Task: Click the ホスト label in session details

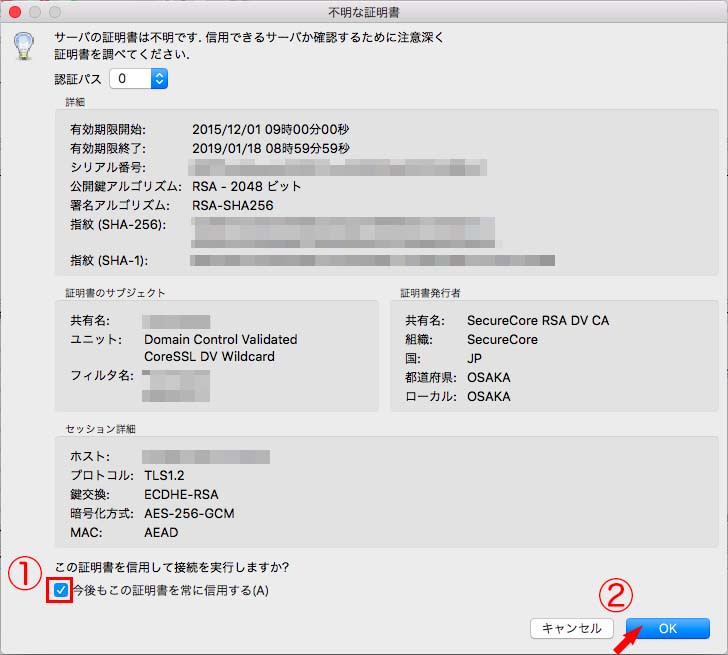Action: 90,457
